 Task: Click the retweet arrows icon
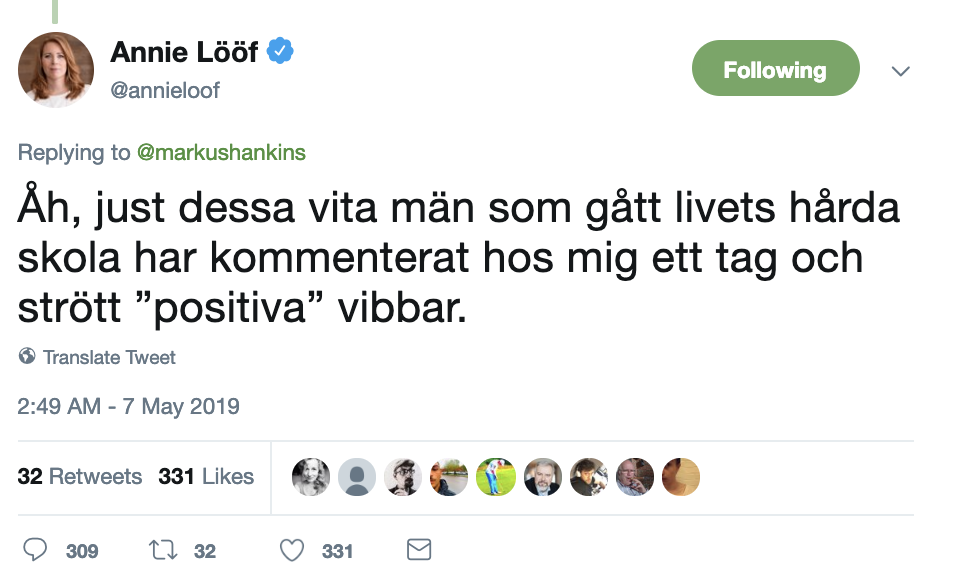163,550
